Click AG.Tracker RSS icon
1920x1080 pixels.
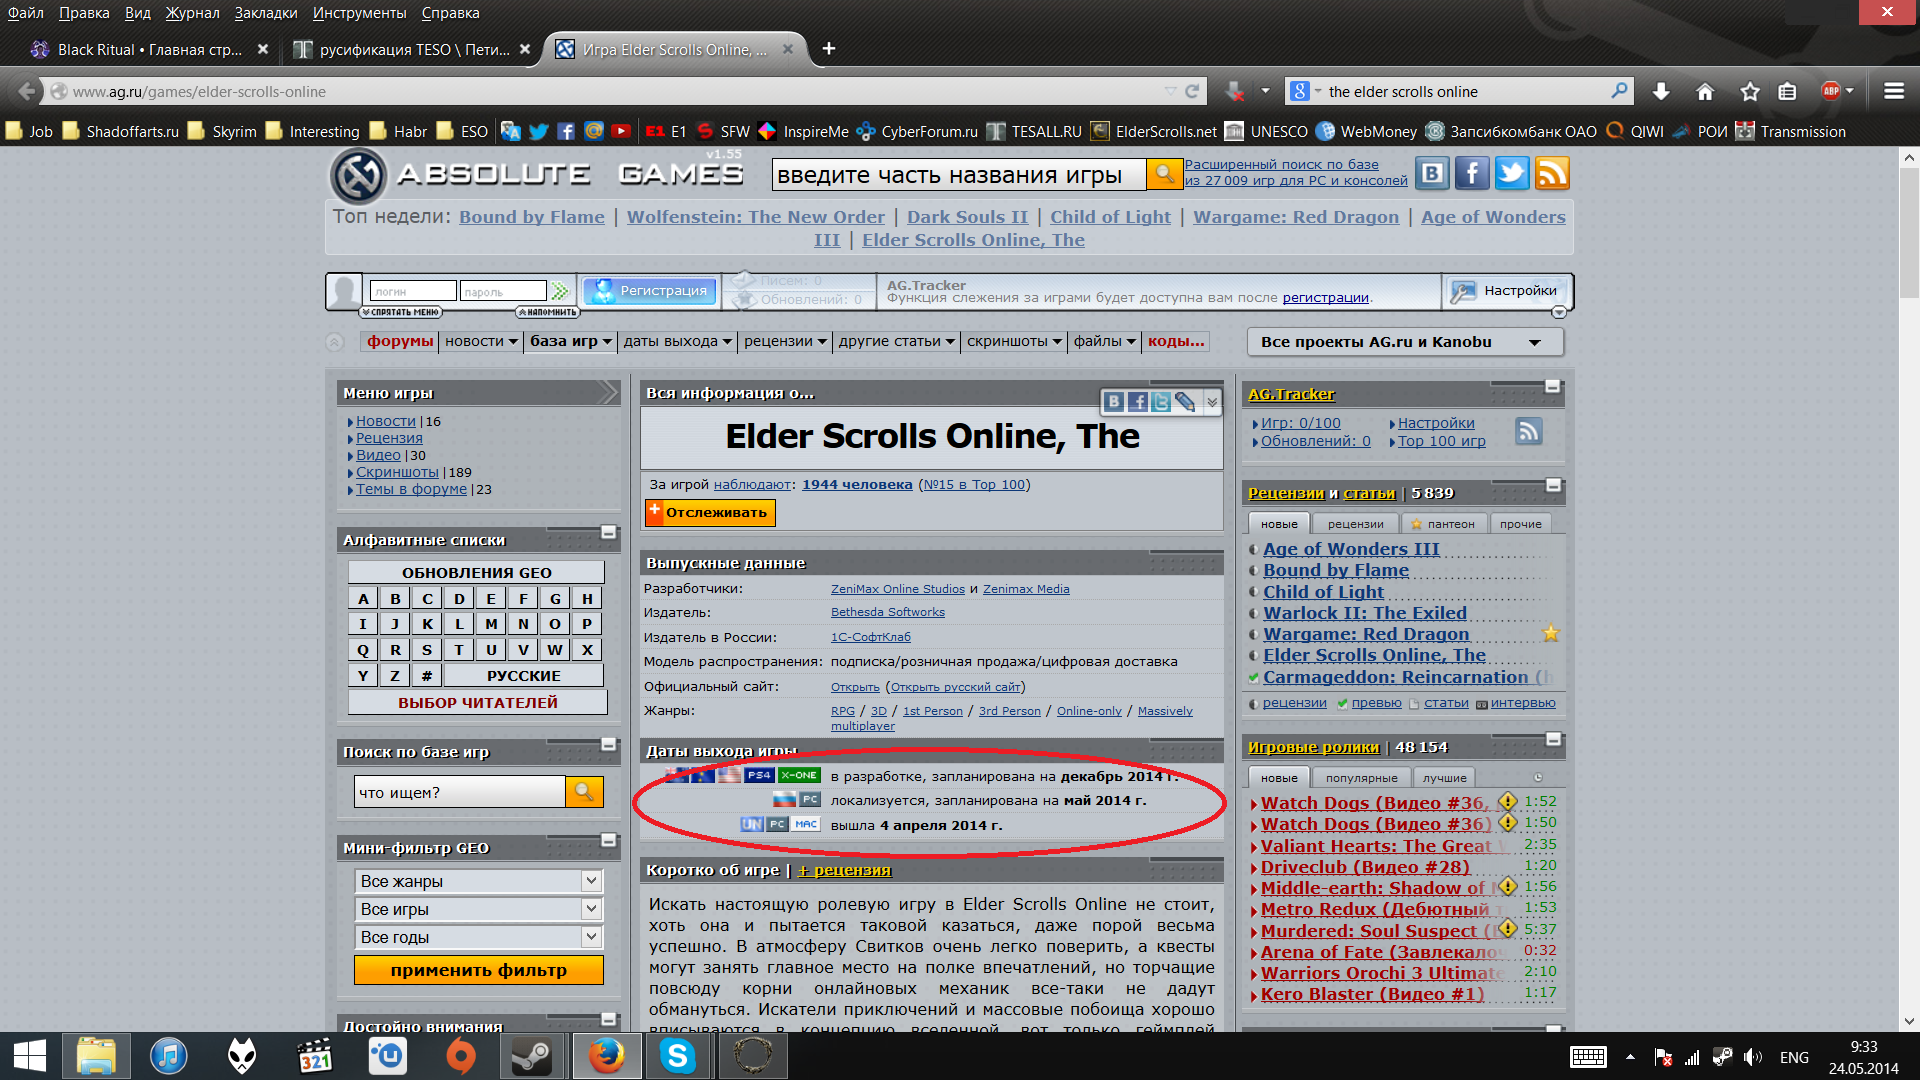[x=1528, y=431]
